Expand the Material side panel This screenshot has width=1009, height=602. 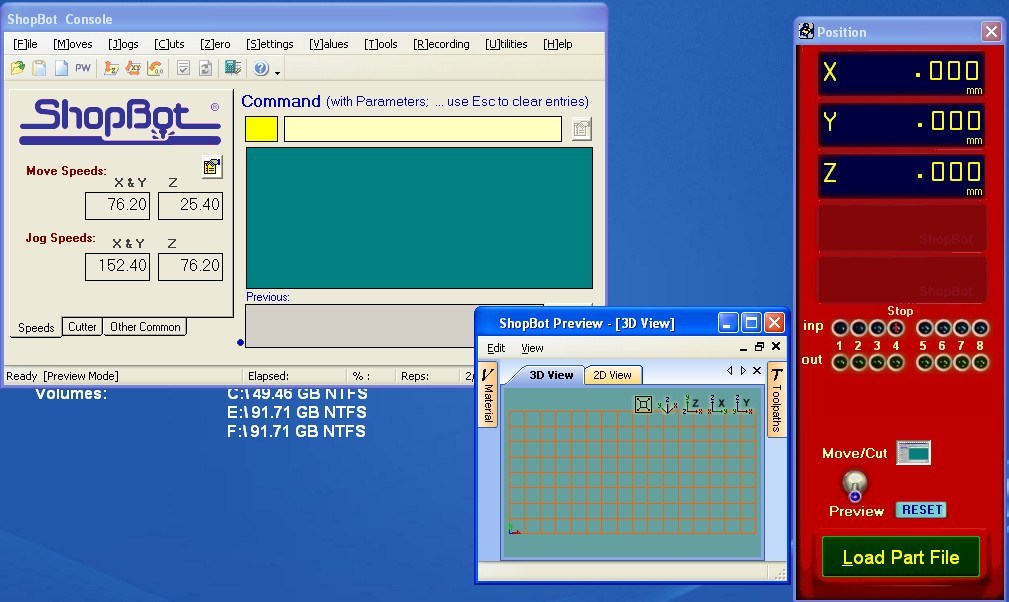(x=488, y=395)
